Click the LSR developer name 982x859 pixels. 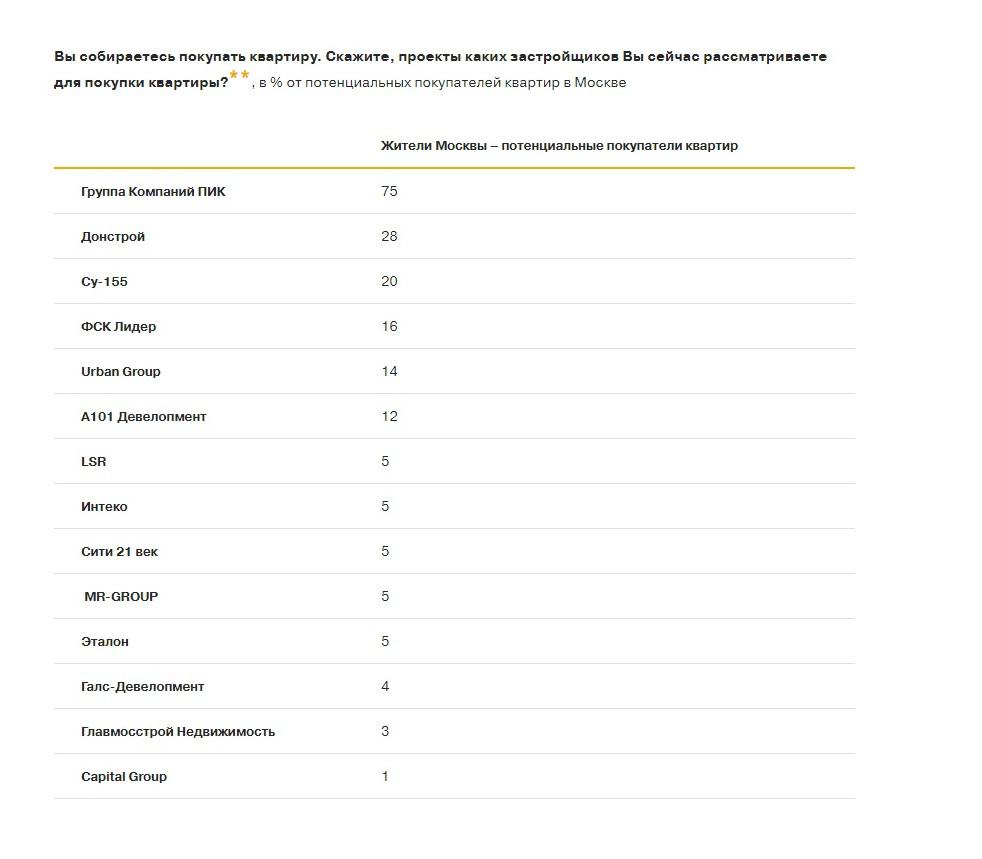coord(93,462)
